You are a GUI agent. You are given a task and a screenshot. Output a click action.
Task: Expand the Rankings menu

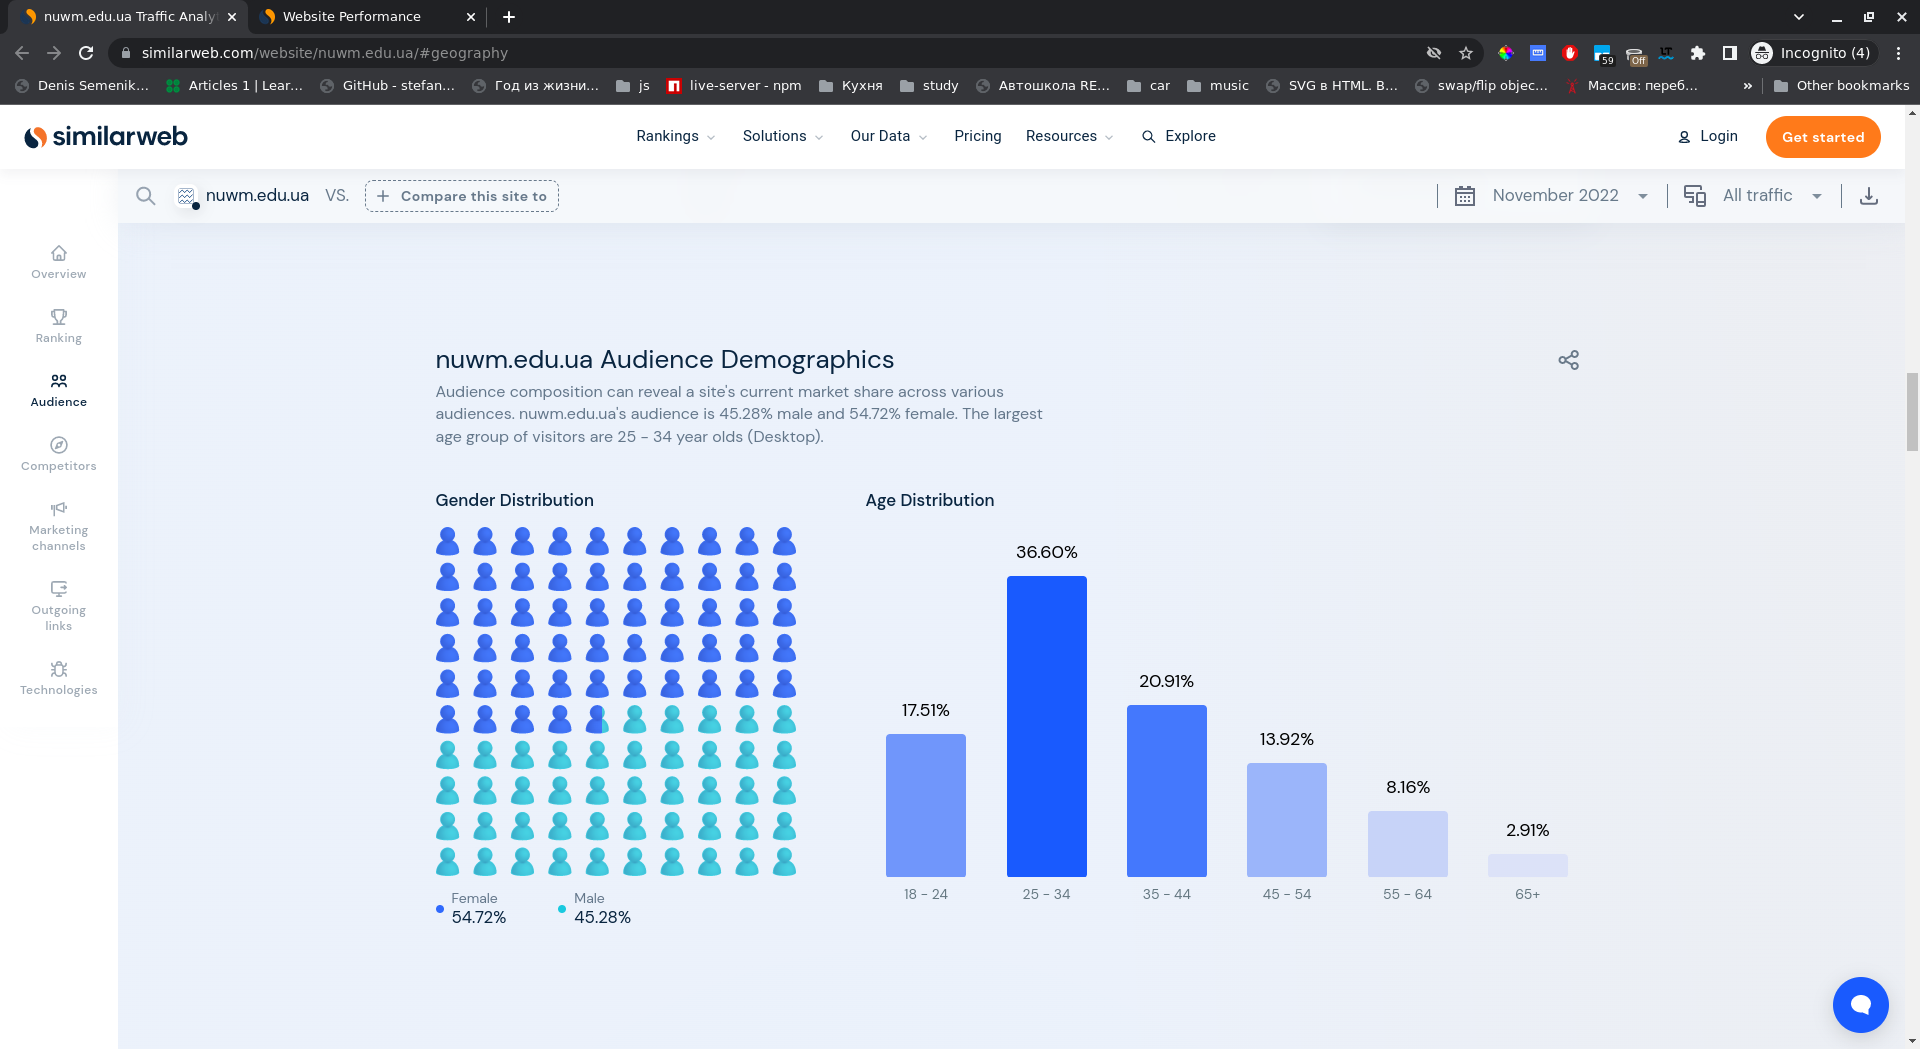[x=675, y=136]
